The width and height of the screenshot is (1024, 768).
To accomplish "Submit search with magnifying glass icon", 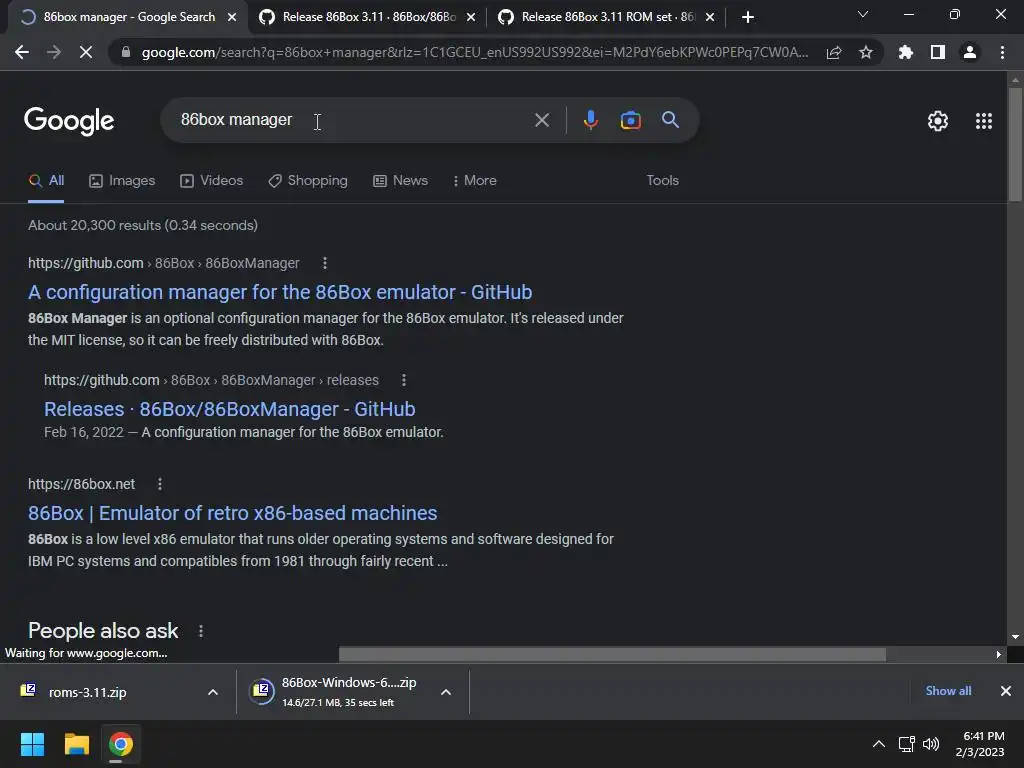I will click(x=670, y=120).
